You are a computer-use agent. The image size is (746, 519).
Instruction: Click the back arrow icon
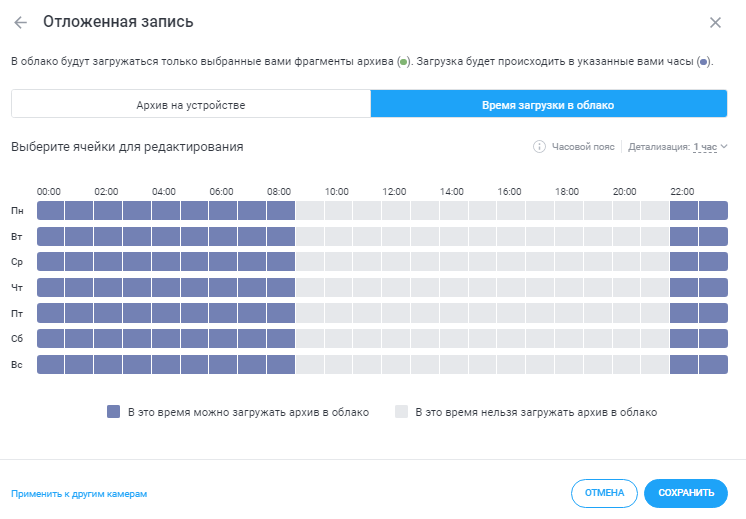pos(21,22)
